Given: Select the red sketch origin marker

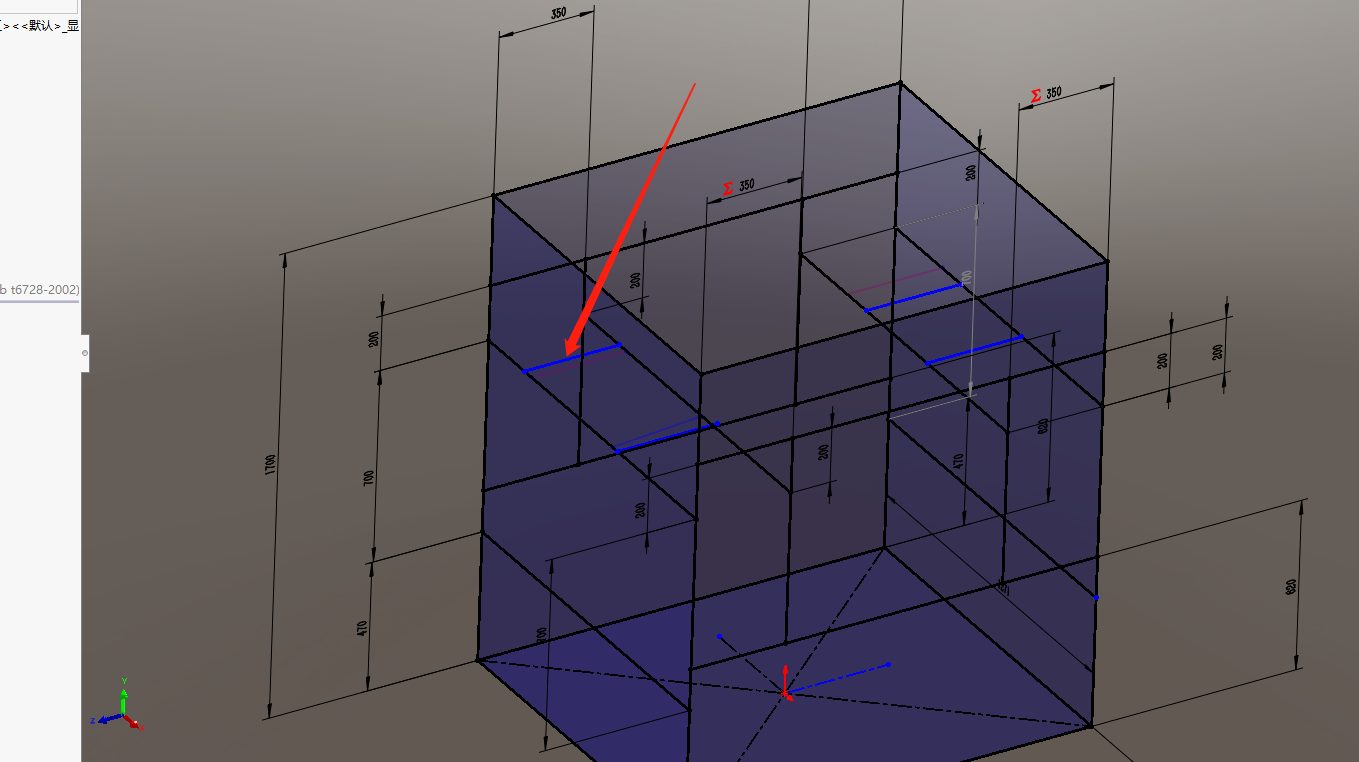Looking at the screenshot, I should click(x=785, y=685).
